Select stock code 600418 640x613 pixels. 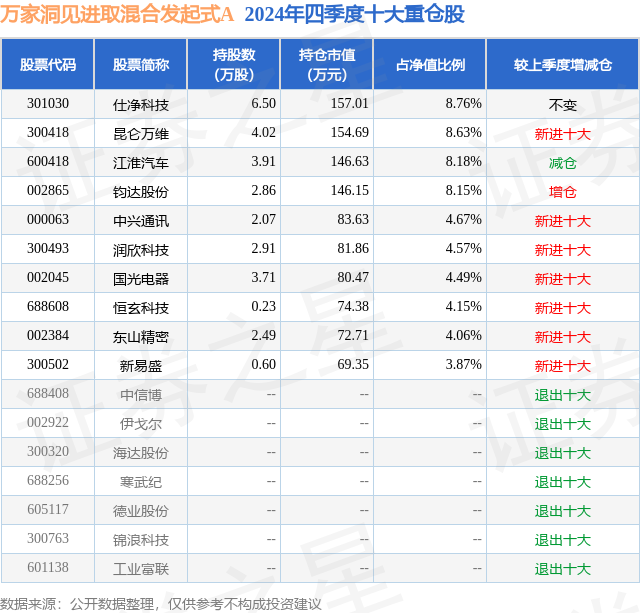coord(48,162)
